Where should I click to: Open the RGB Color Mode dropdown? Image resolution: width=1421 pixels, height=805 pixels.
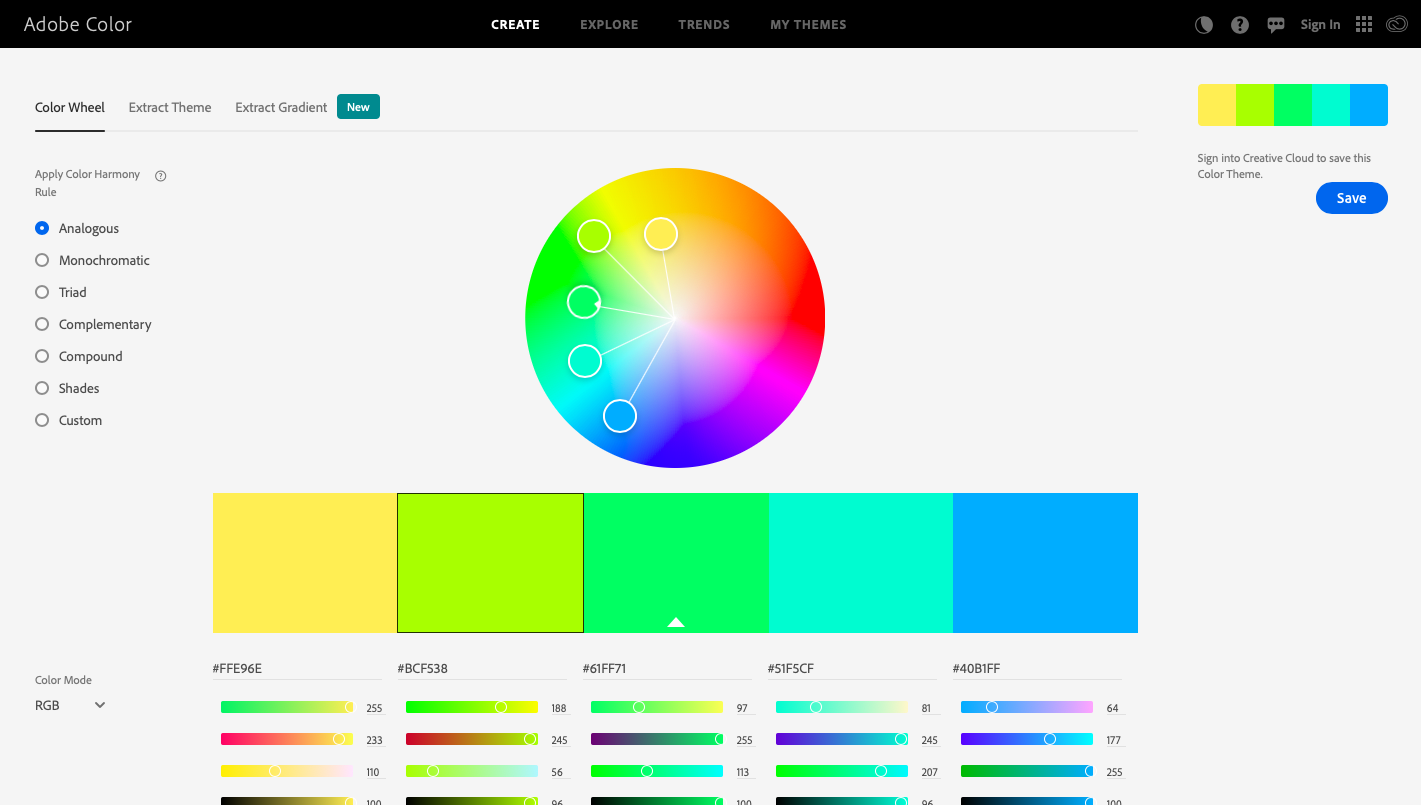coord(69,705)
